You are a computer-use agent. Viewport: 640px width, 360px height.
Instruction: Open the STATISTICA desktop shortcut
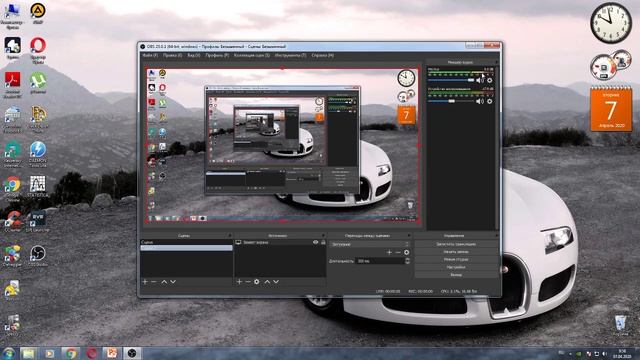(x=38, y=187)
